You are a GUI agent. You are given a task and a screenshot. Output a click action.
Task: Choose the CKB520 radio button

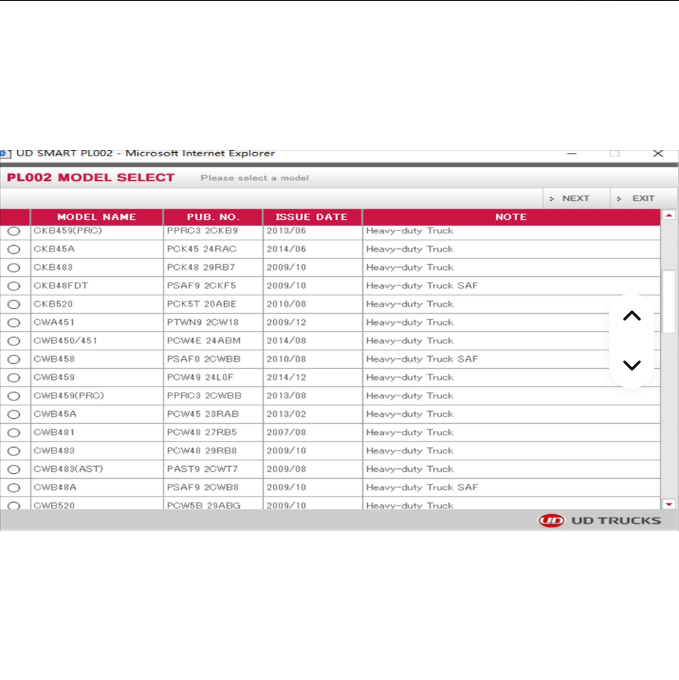pyautogui.click(x=14, y=304)
